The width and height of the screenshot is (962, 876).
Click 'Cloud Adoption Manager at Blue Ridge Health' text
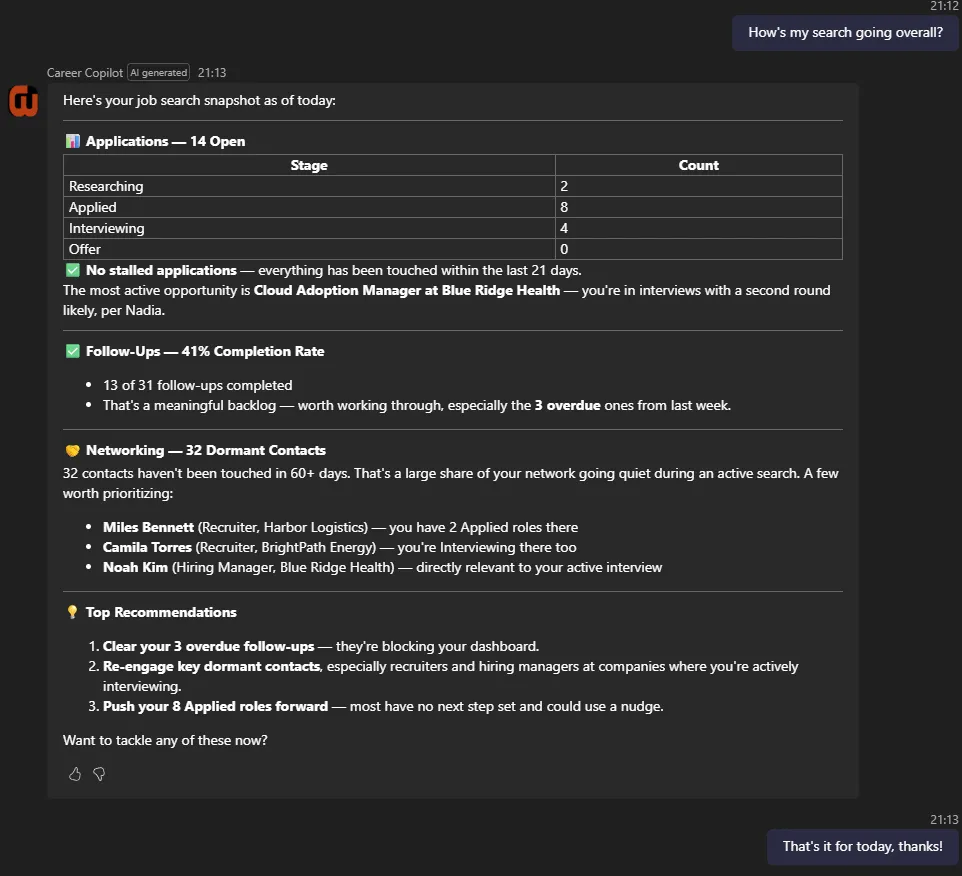point(407,290)
